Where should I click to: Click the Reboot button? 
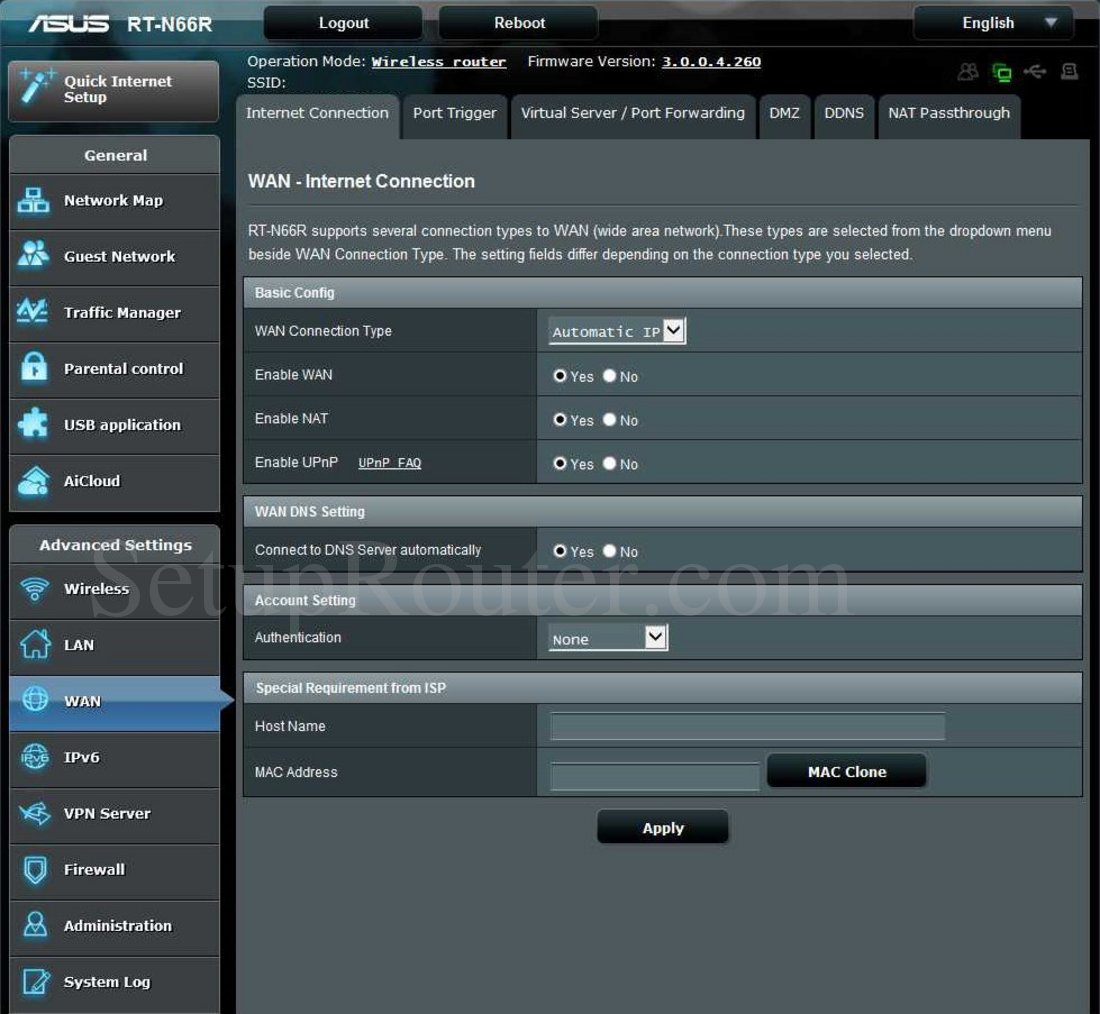point(519,23)
